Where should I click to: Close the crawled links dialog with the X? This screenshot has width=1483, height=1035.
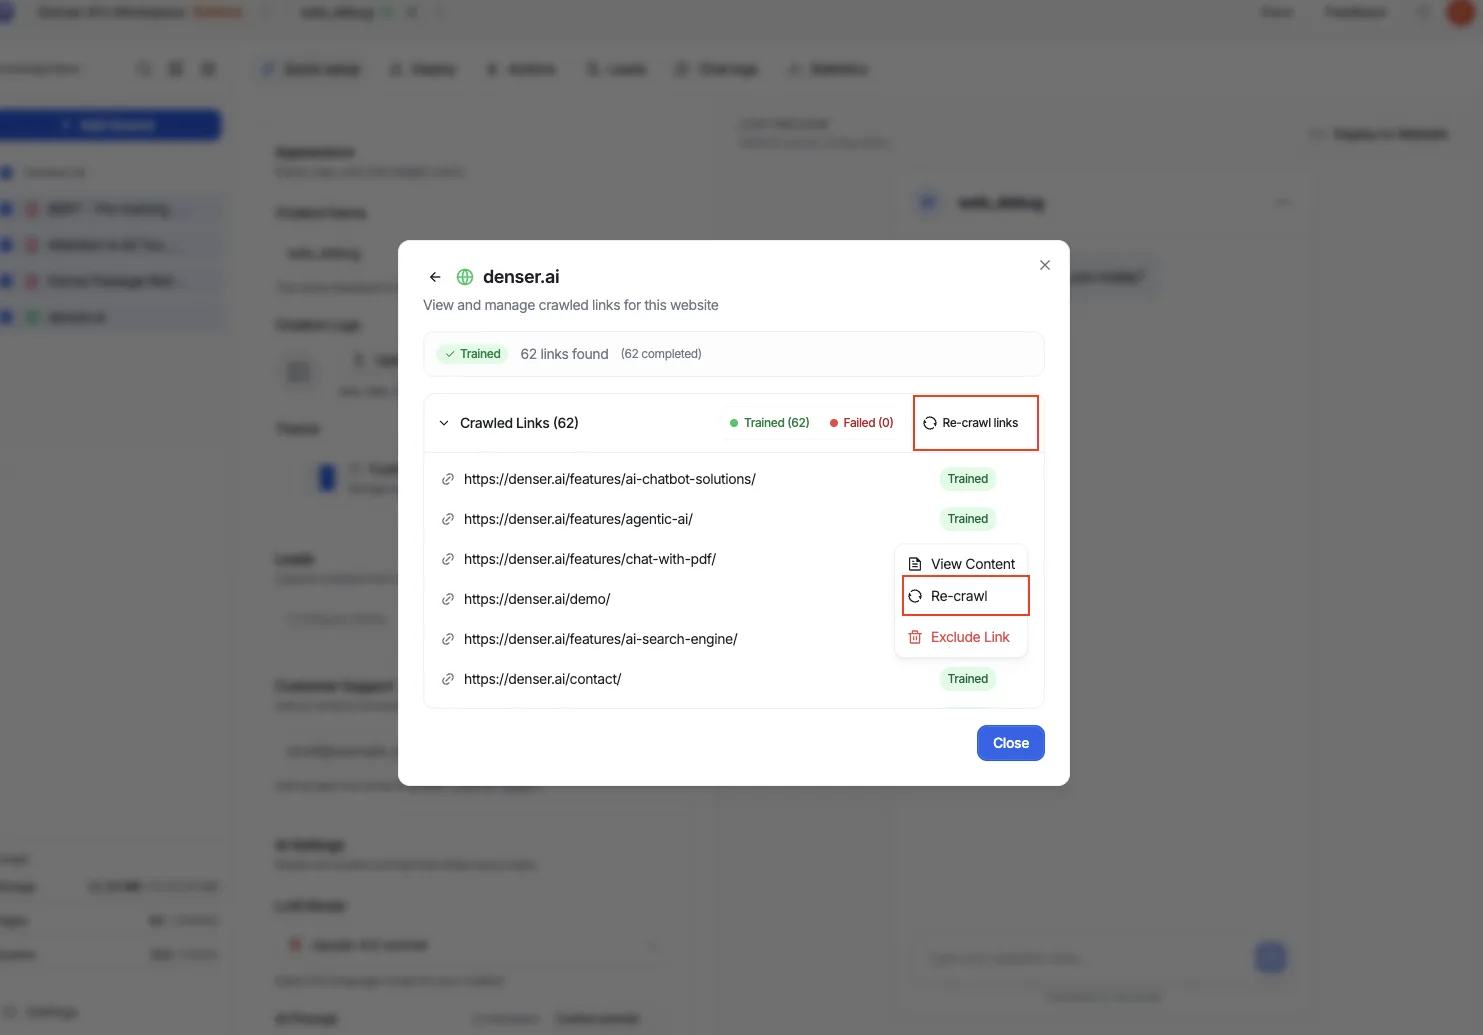(1045, 265)
